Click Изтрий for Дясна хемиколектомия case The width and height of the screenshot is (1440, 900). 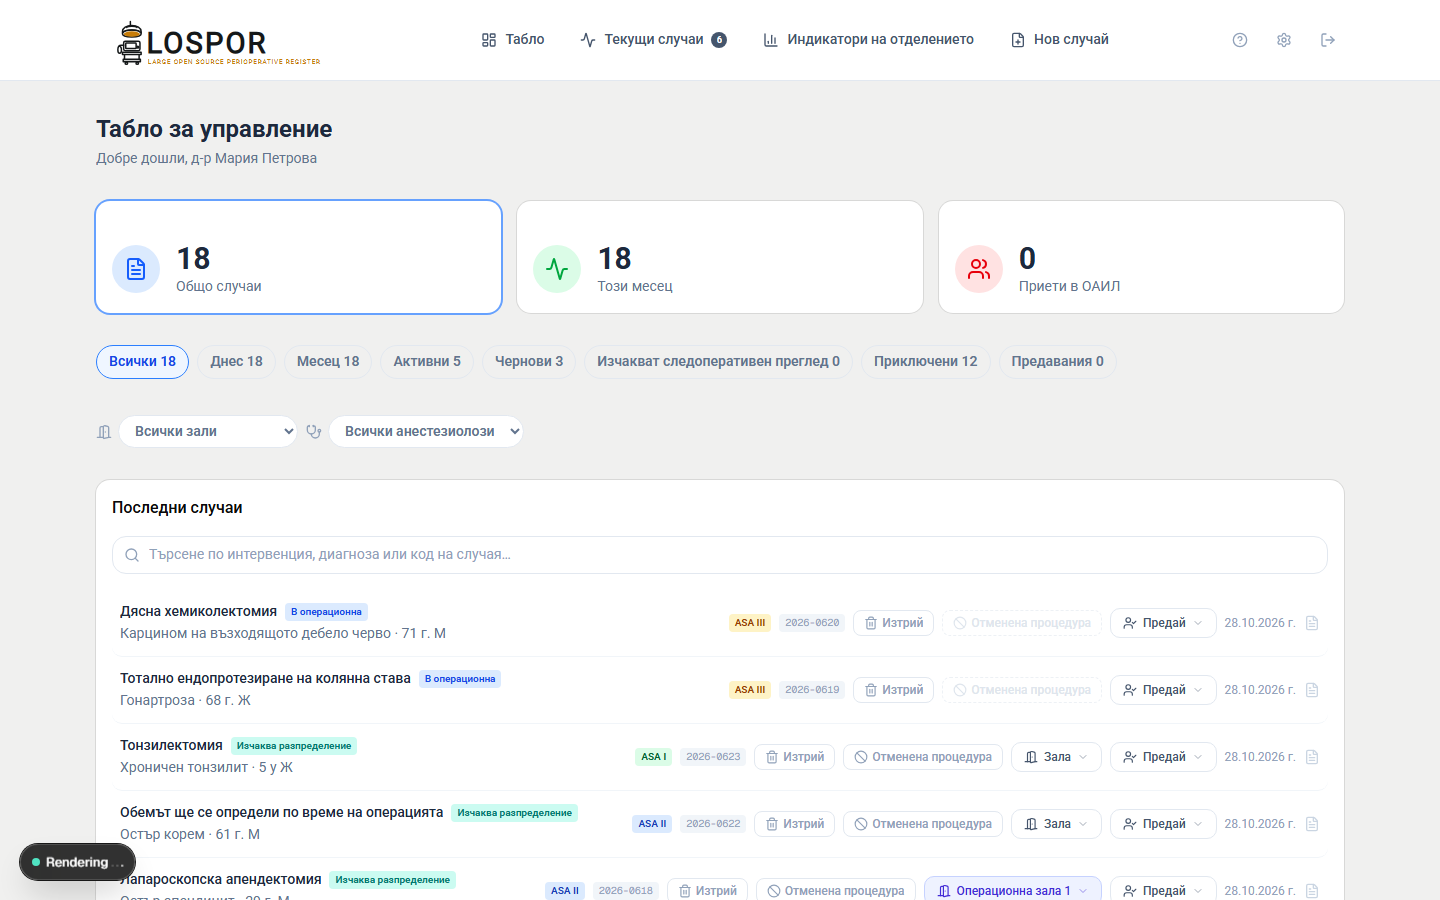coord(894,623)
